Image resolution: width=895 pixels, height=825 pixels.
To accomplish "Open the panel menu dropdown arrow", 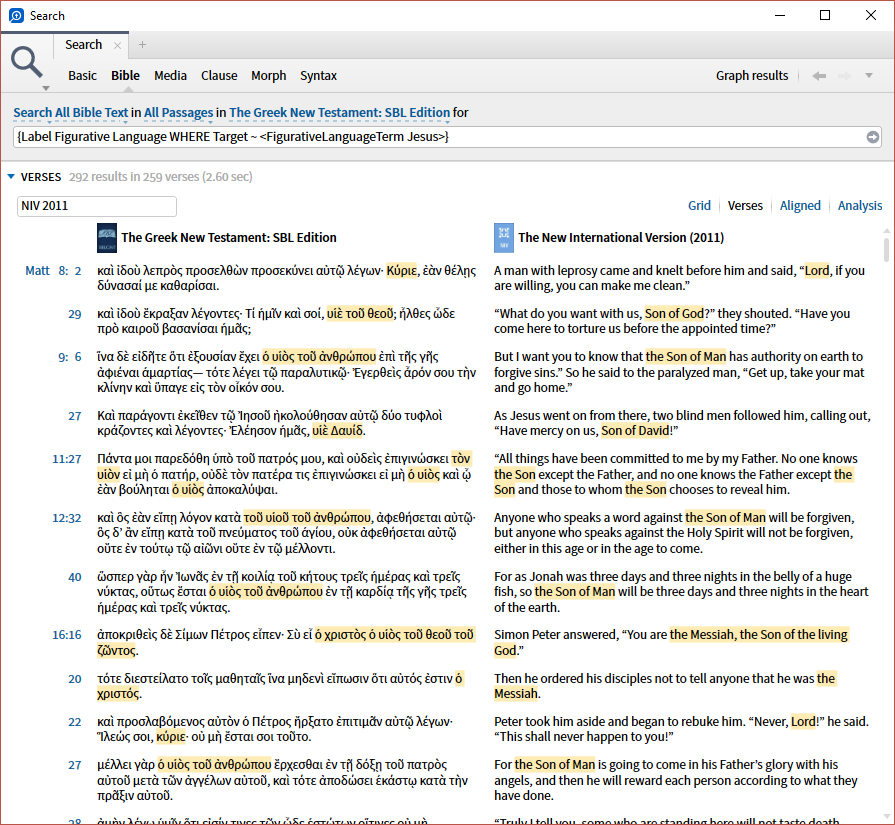I will click(x=869, y=75).
